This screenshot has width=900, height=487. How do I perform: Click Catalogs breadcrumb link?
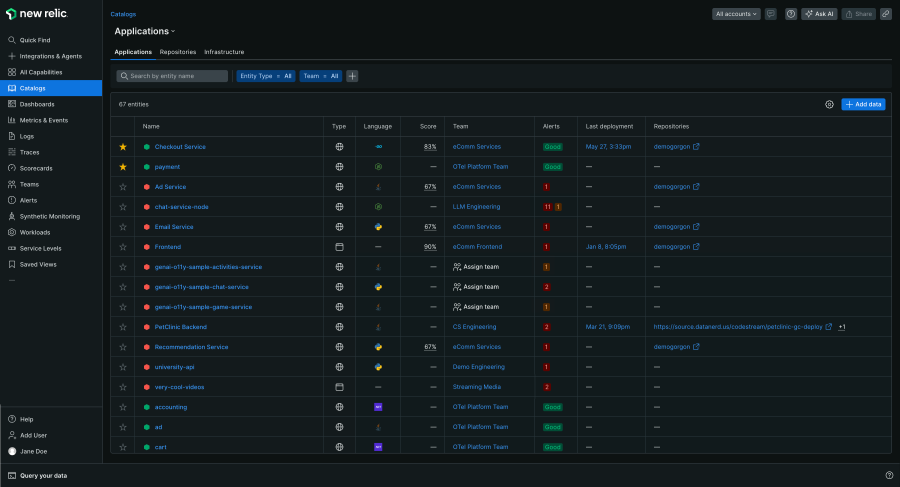123,14
